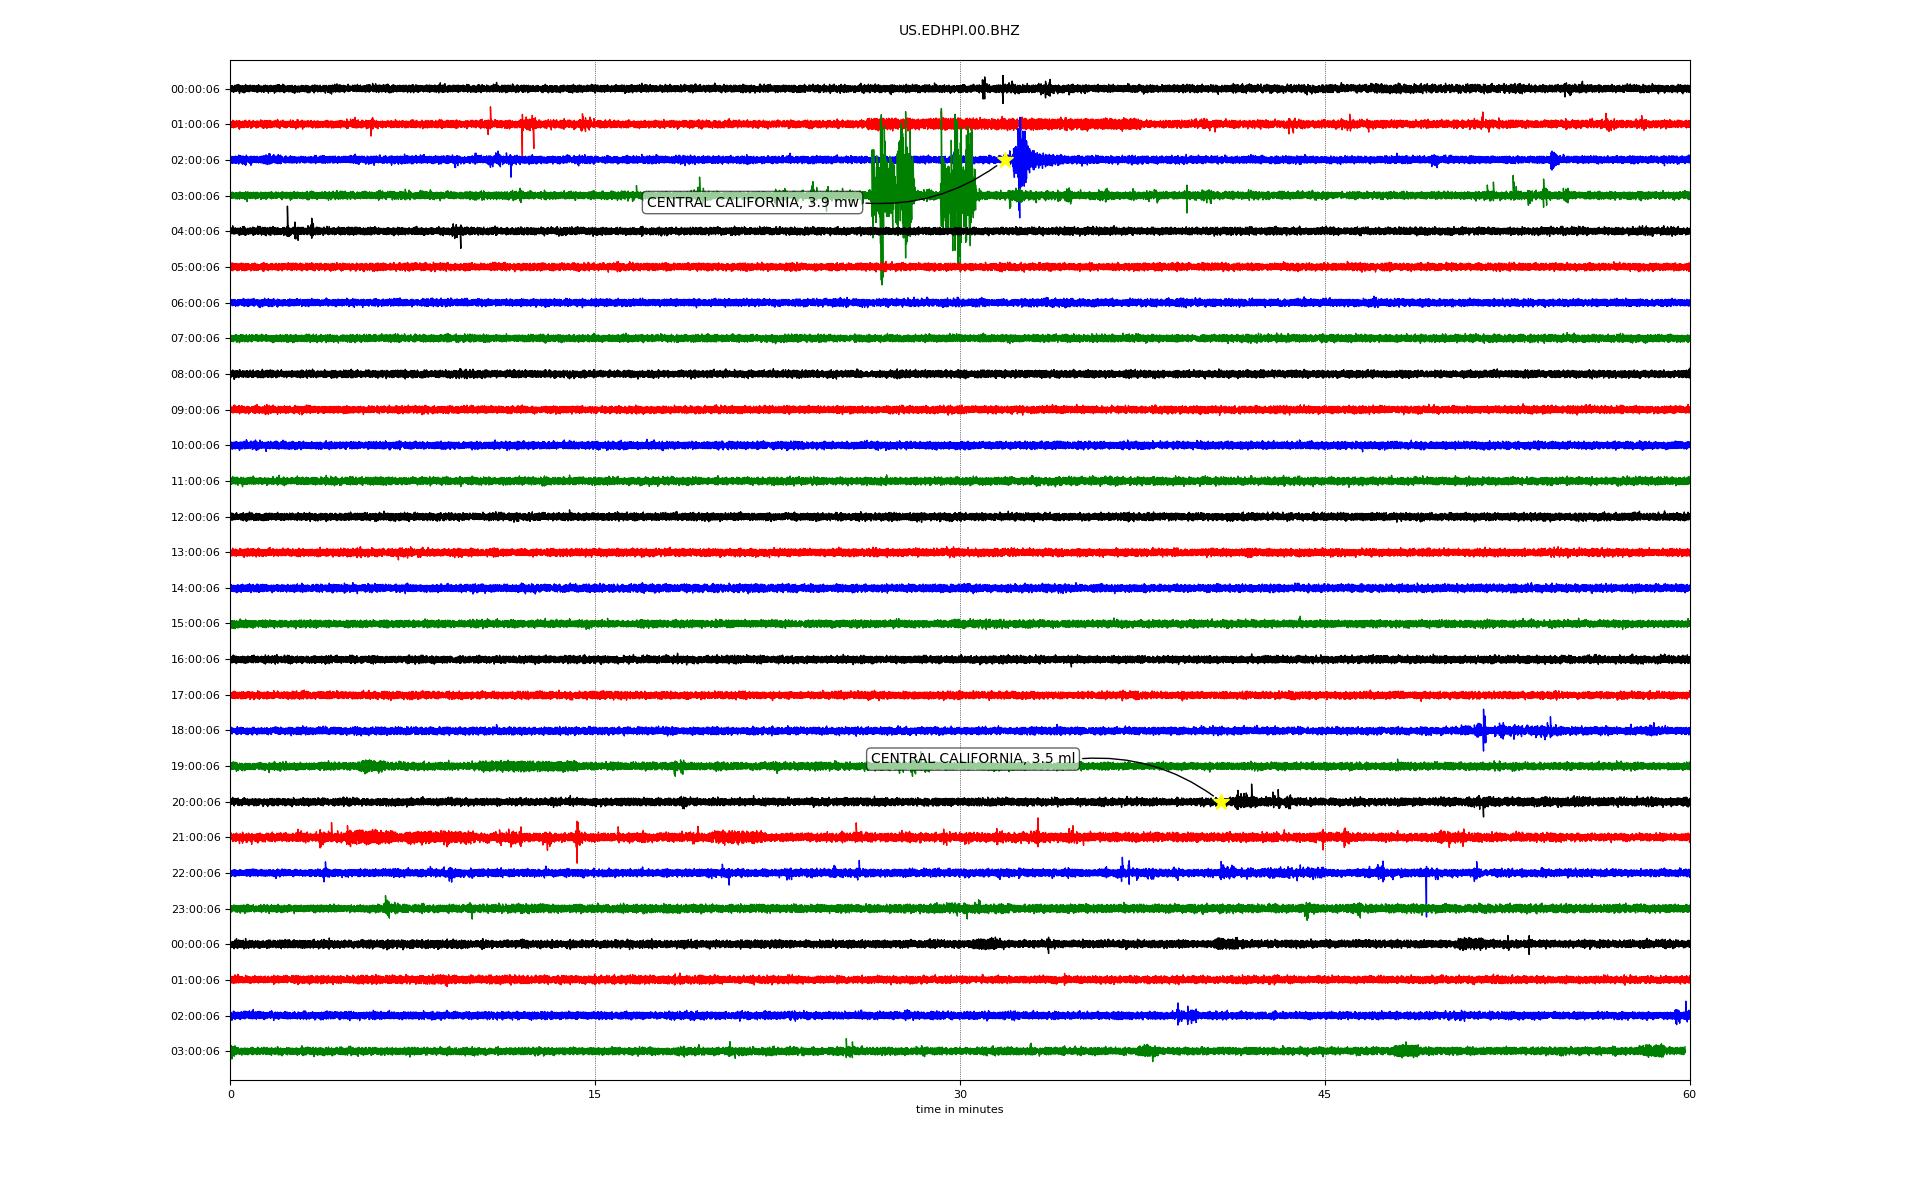Click the 60 tick label on x-axis
The height and width of the screenshot is (1200, 1920).
click(x=1689, y=1095)
